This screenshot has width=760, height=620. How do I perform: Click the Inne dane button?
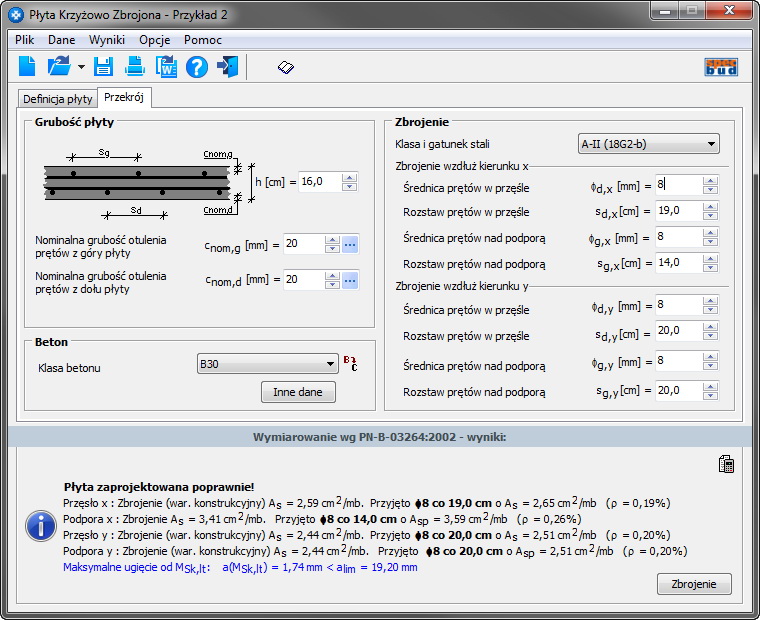click(x=298, y=392)
